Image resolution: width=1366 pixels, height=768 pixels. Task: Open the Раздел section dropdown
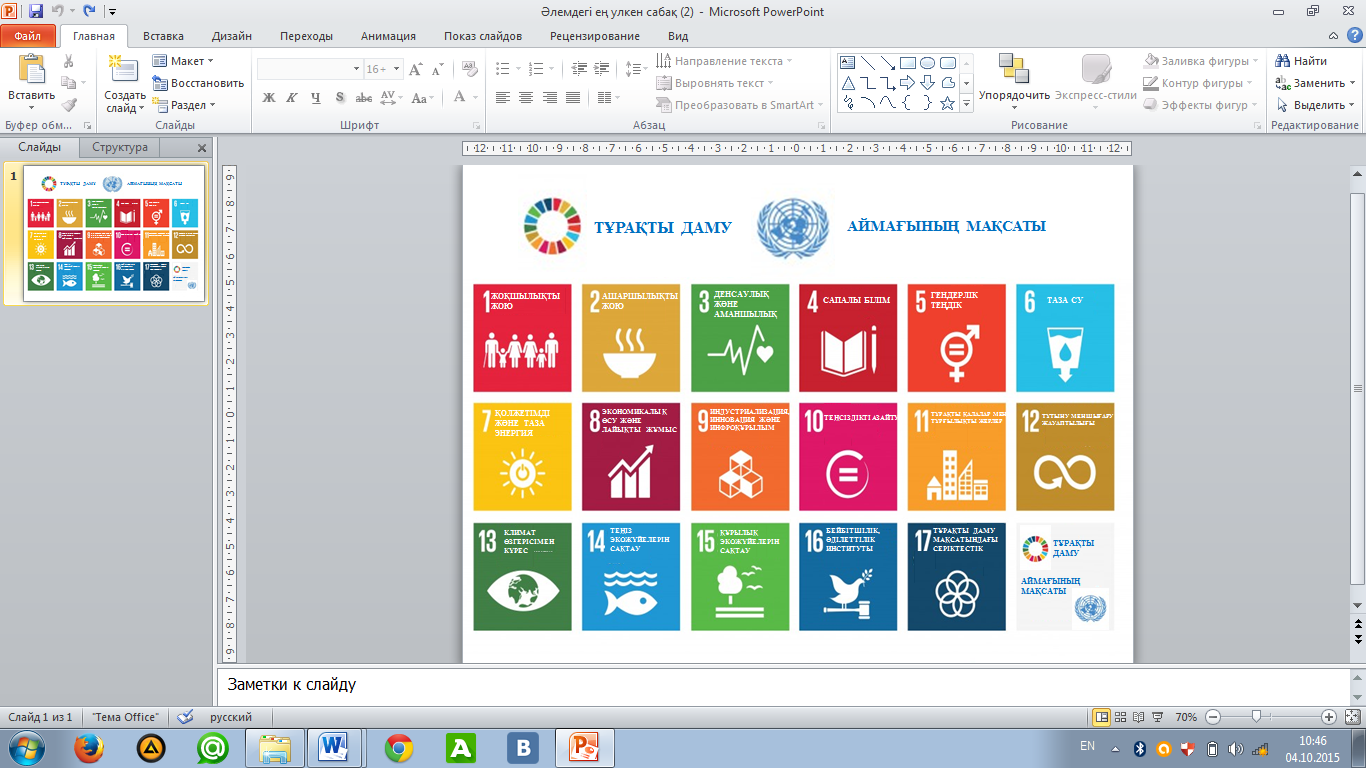184,105
